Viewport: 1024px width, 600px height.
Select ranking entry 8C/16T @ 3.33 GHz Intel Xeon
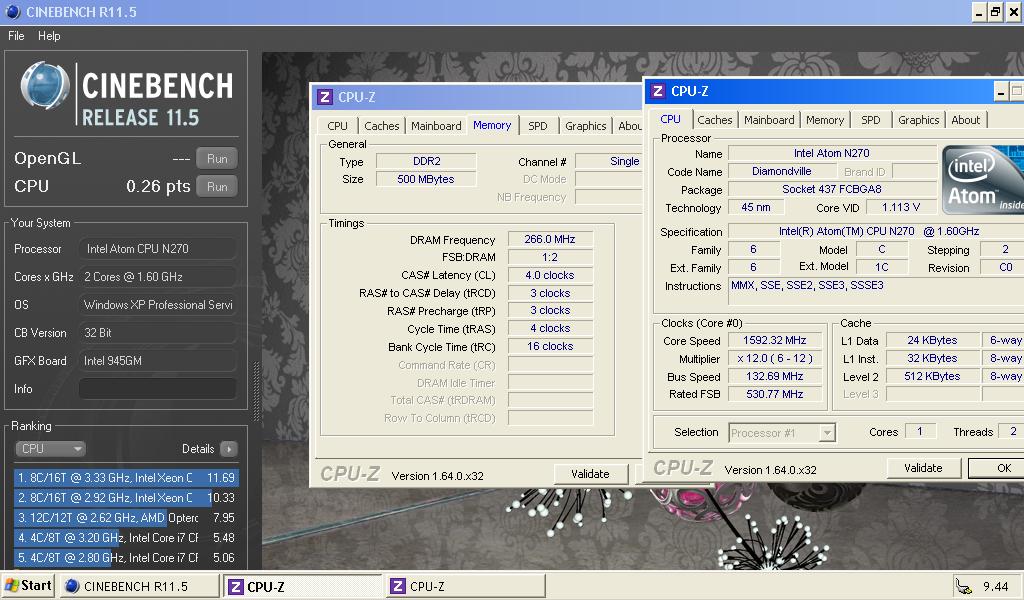pos(126,478)
